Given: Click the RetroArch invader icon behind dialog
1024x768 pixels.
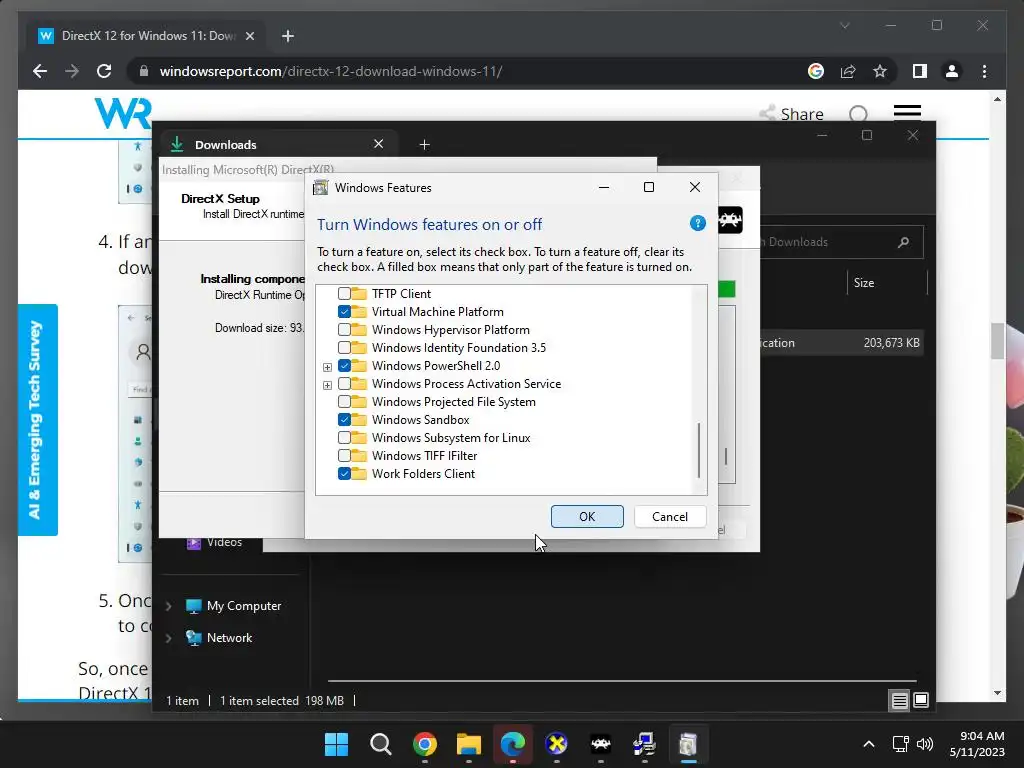Looking at the screenshot, I should [730, 220].
